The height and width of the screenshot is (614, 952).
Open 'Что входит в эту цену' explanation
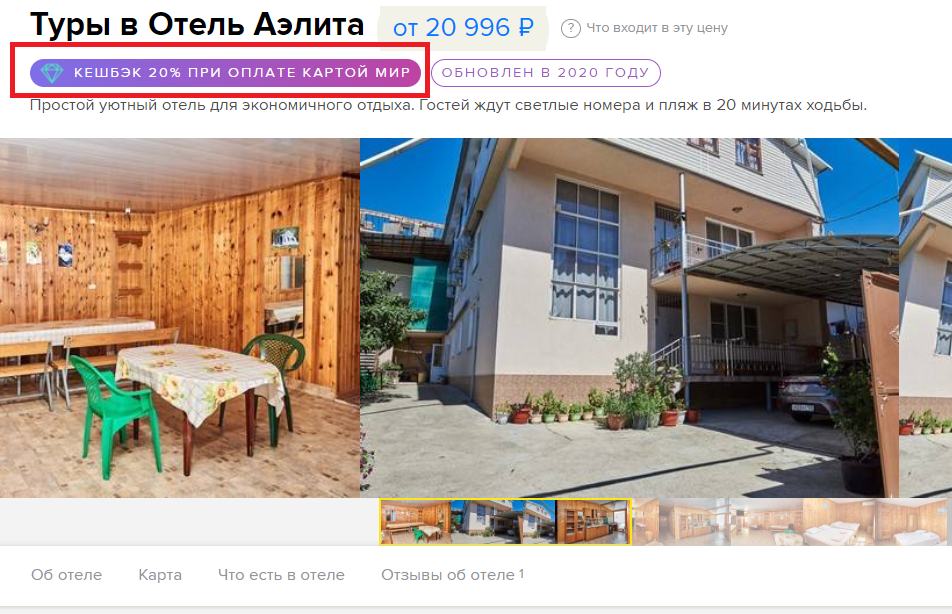[656, 28]
